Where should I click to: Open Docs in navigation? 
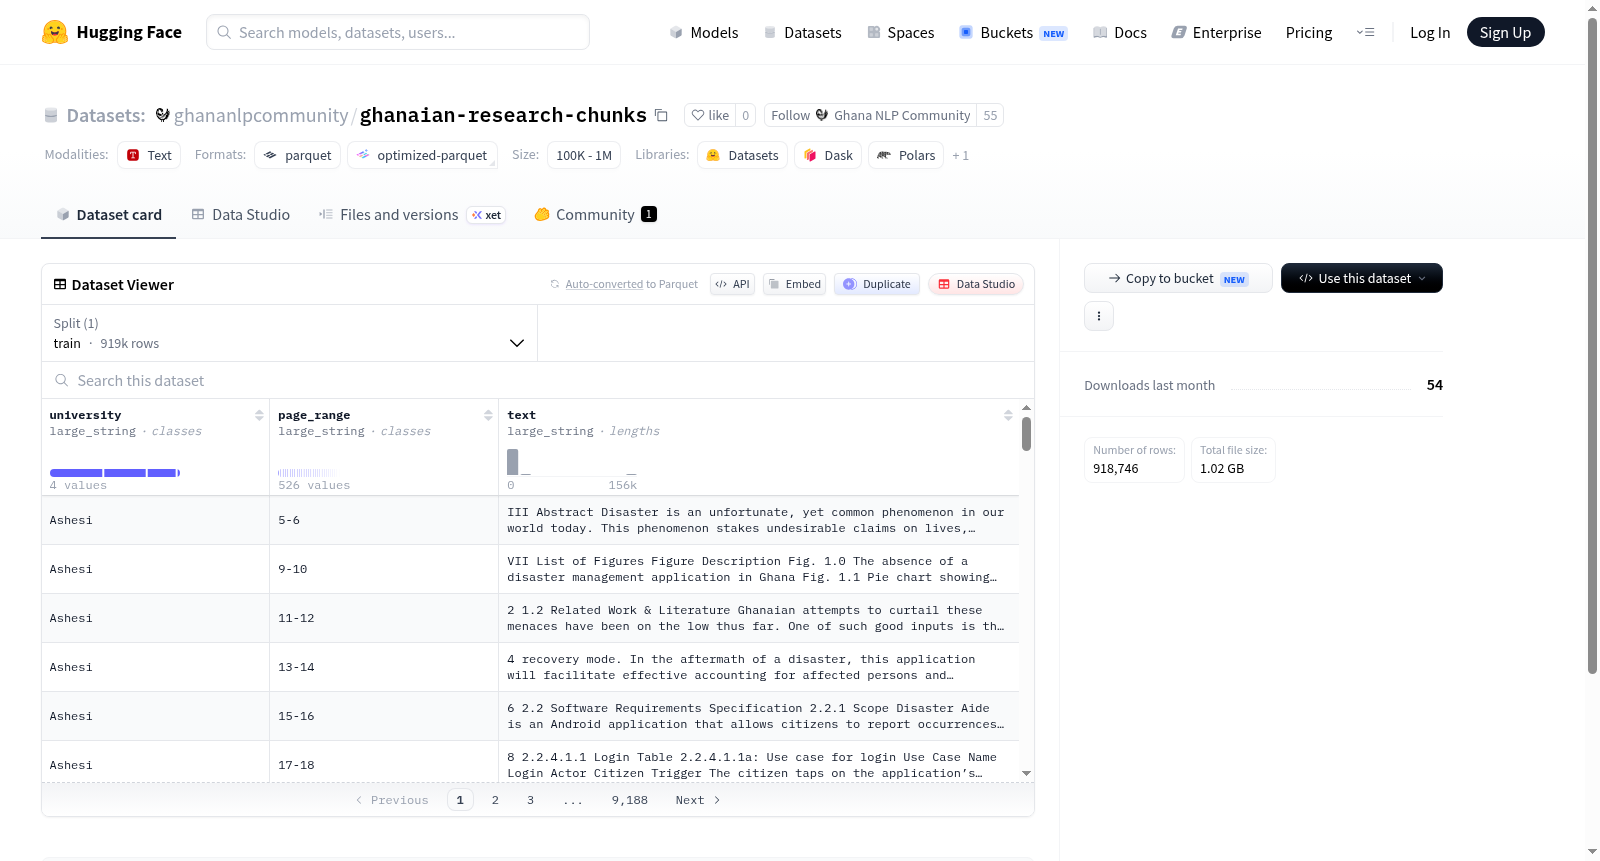point(1119,32)
